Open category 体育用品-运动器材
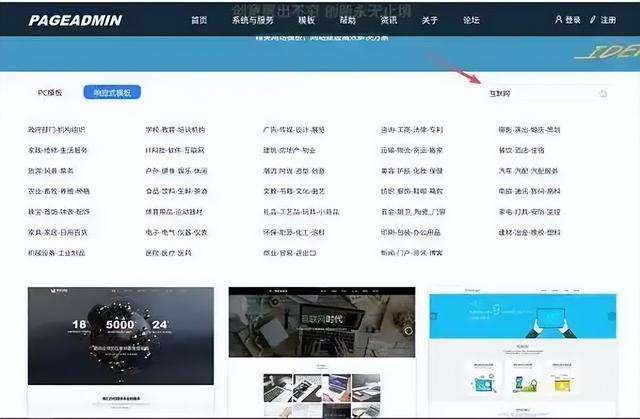This screenshot has width=640, height=419. point(174,212)
